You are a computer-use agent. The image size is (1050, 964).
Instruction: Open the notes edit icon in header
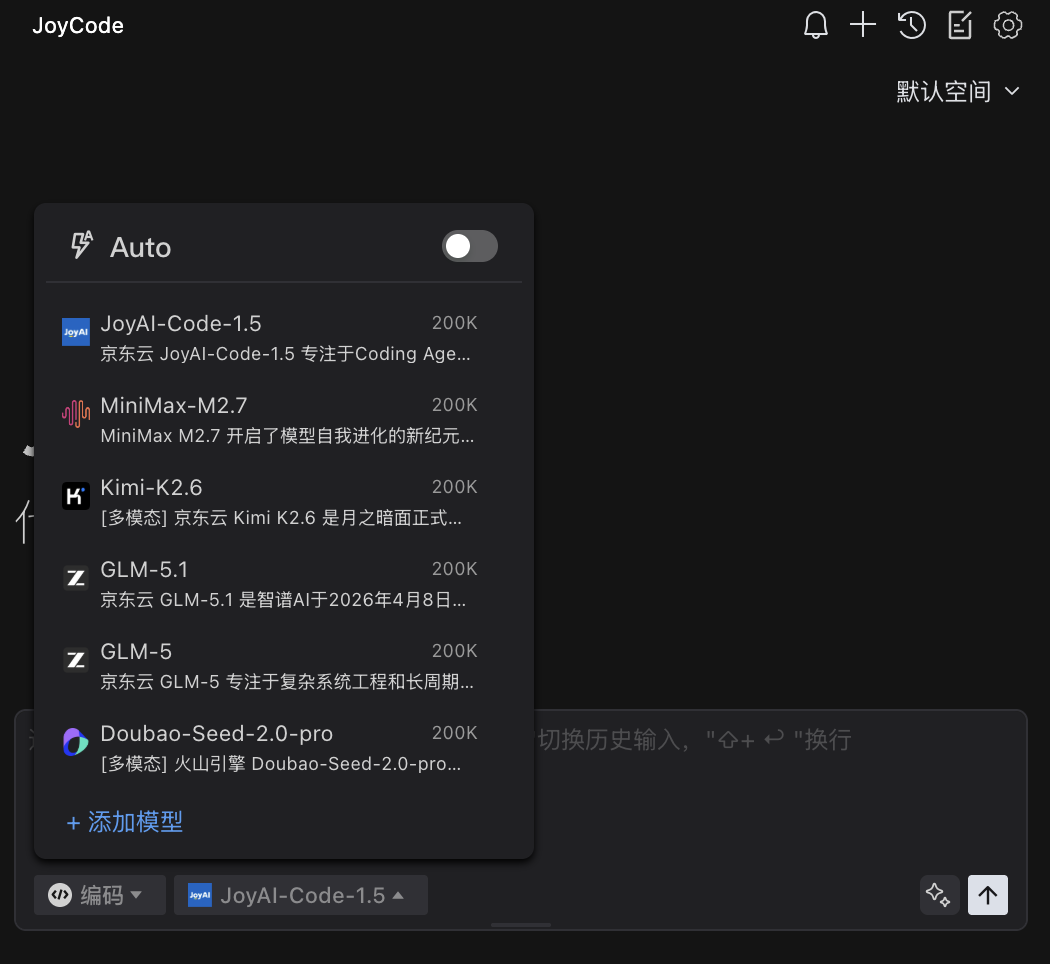tap(960, 25)
